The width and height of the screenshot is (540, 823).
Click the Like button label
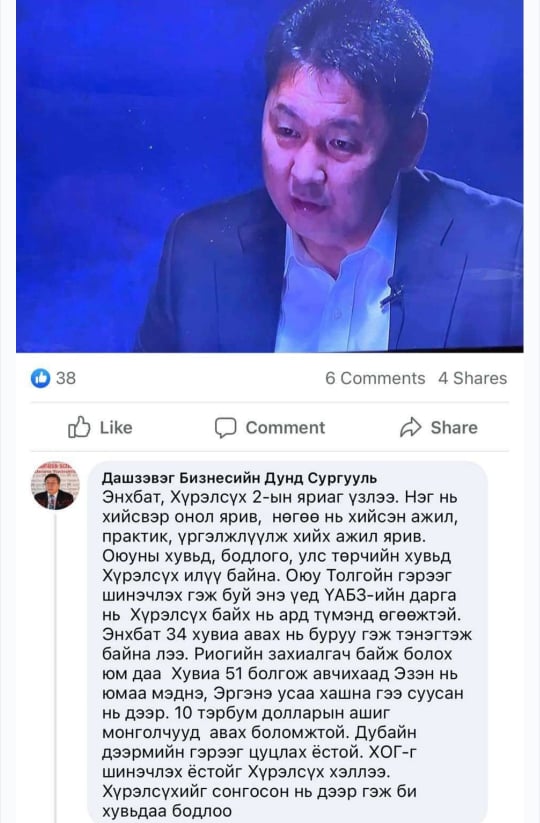116,428
